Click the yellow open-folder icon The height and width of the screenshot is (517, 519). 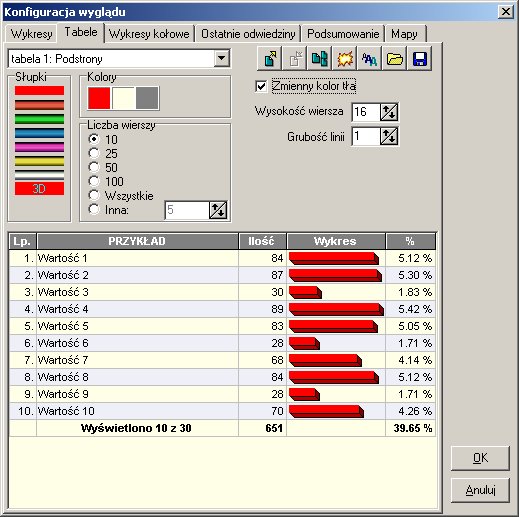coord(395,59)
